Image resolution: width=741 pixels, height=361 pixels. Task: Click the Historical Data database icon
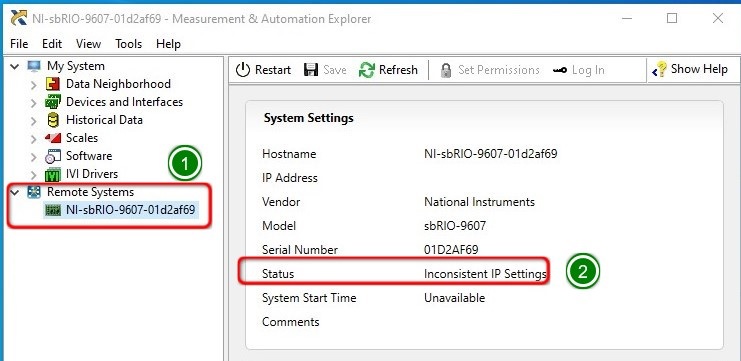click(x=53, y=120)
